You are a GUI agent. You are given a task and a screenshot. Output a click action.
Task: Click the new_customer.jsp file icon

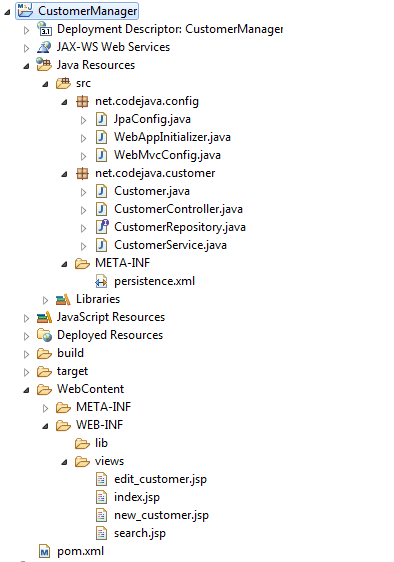[101, 515]
